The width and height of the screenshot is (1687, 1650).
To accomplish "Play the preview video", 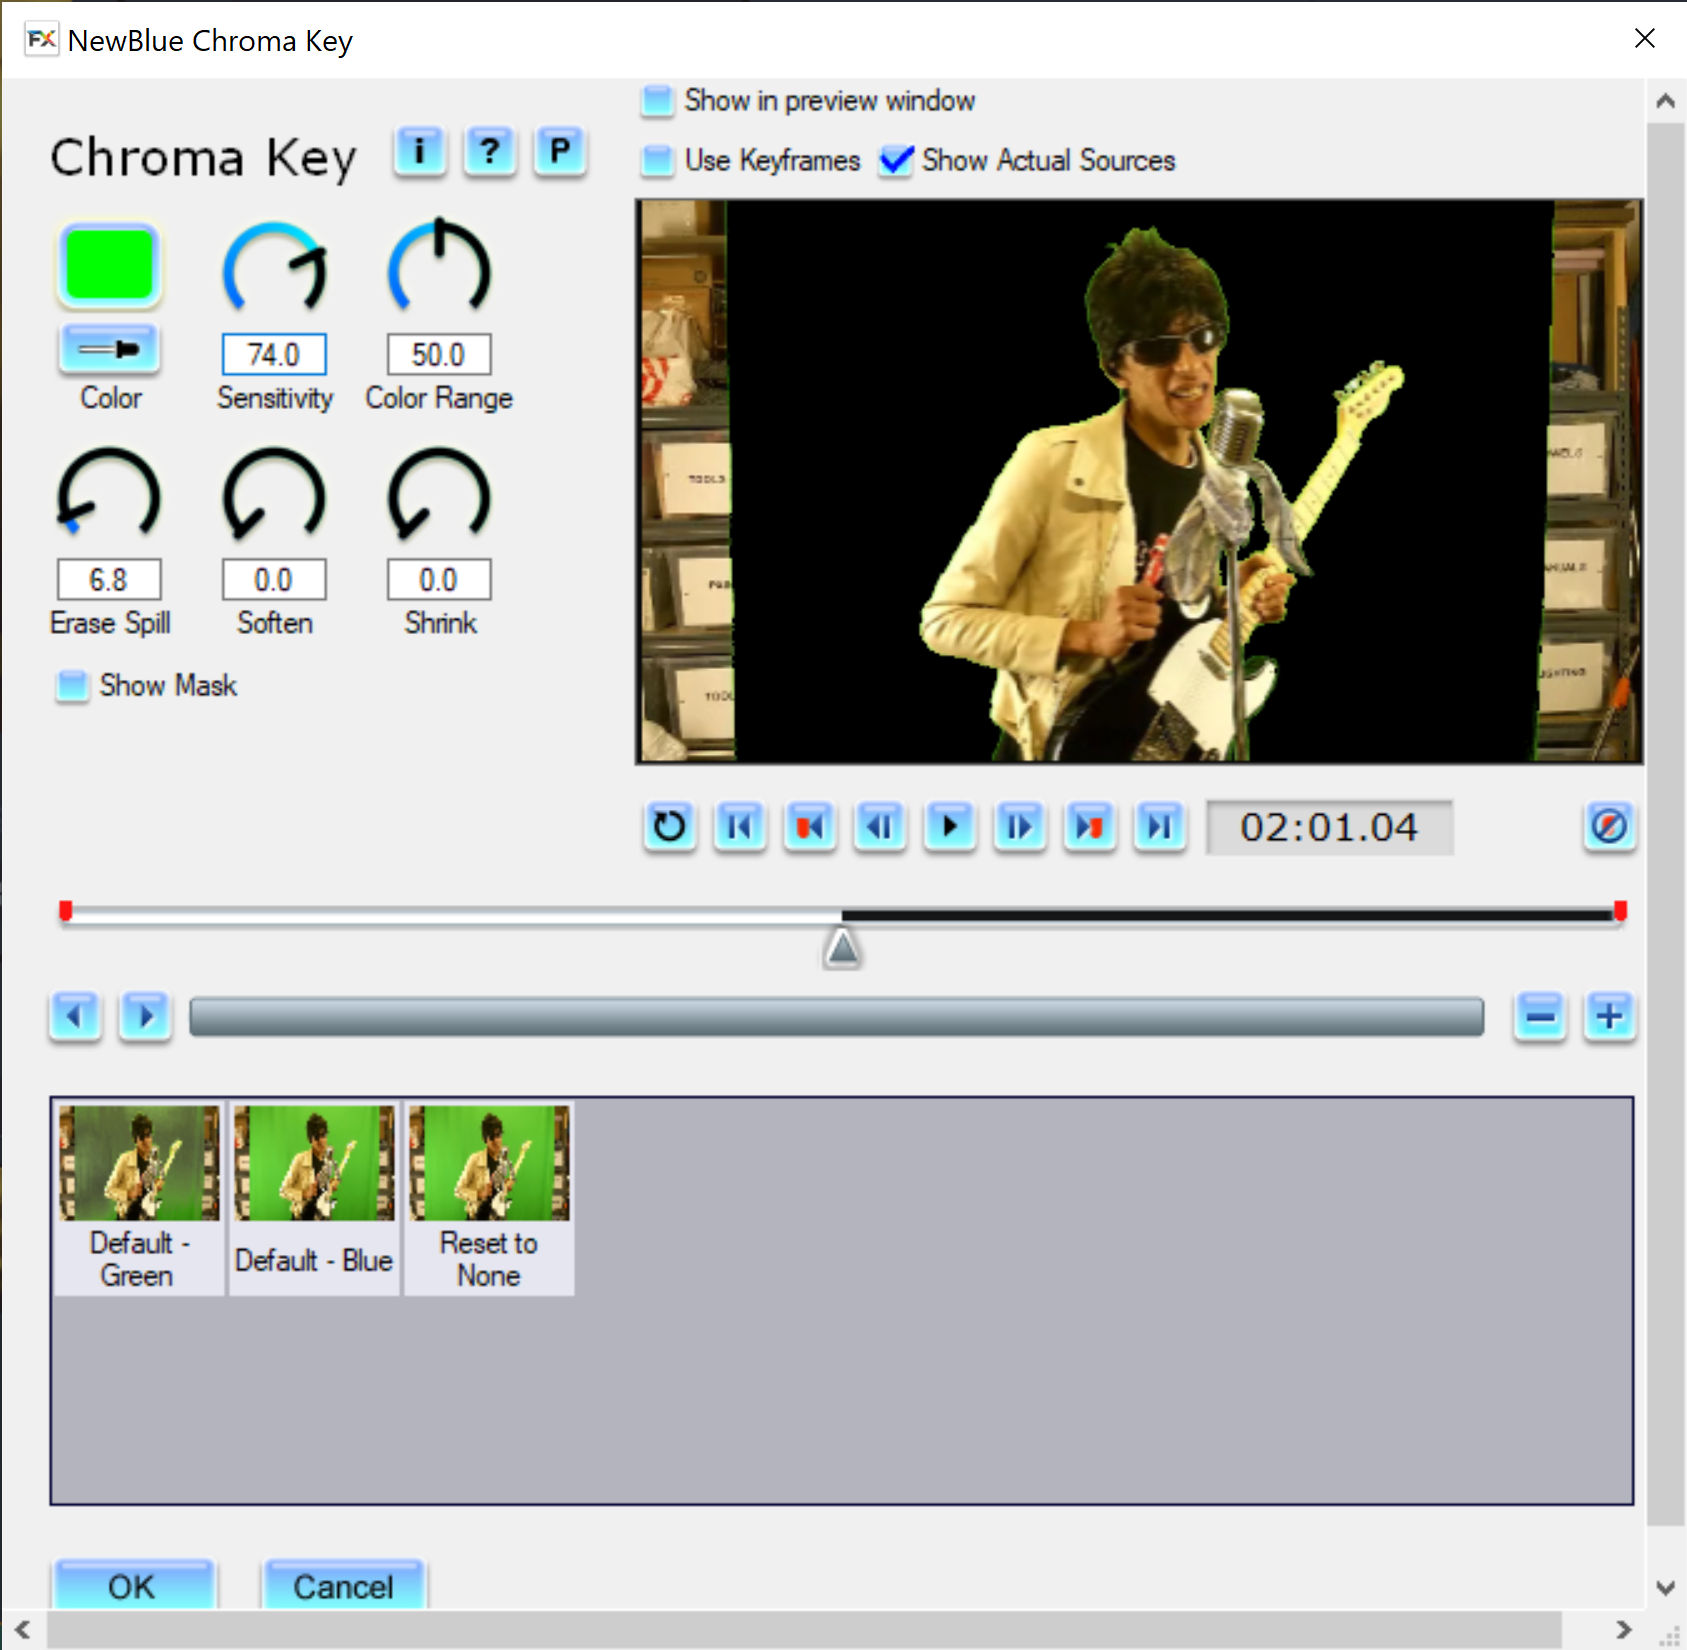I will tap(950, 827).
